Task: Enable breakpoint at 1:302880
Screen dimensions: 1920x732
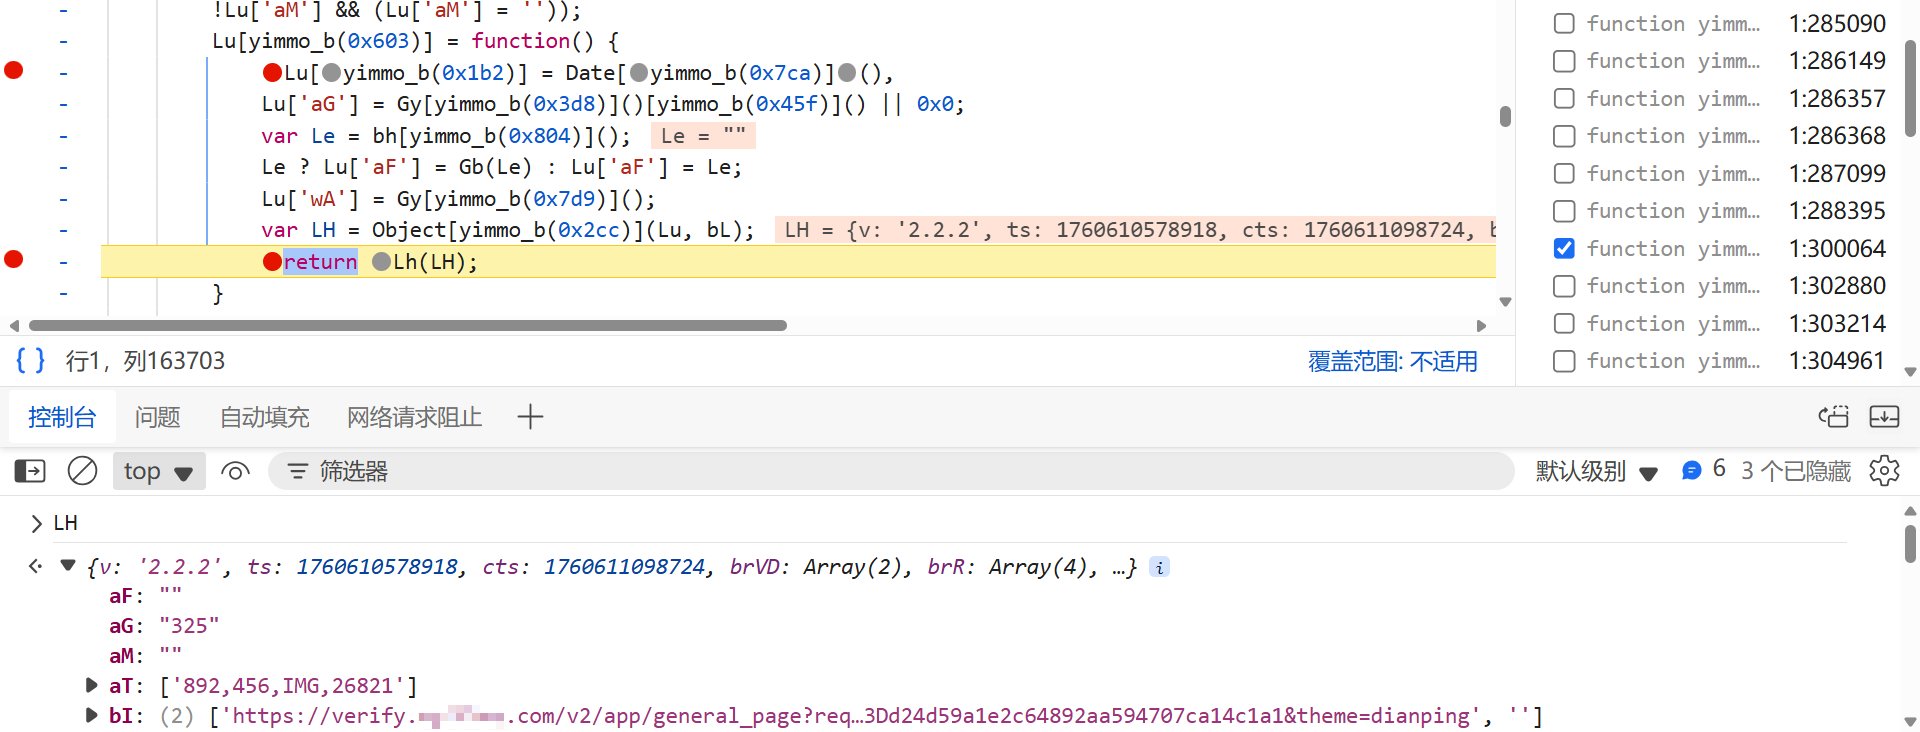Action: click(x=1564, y=286)
